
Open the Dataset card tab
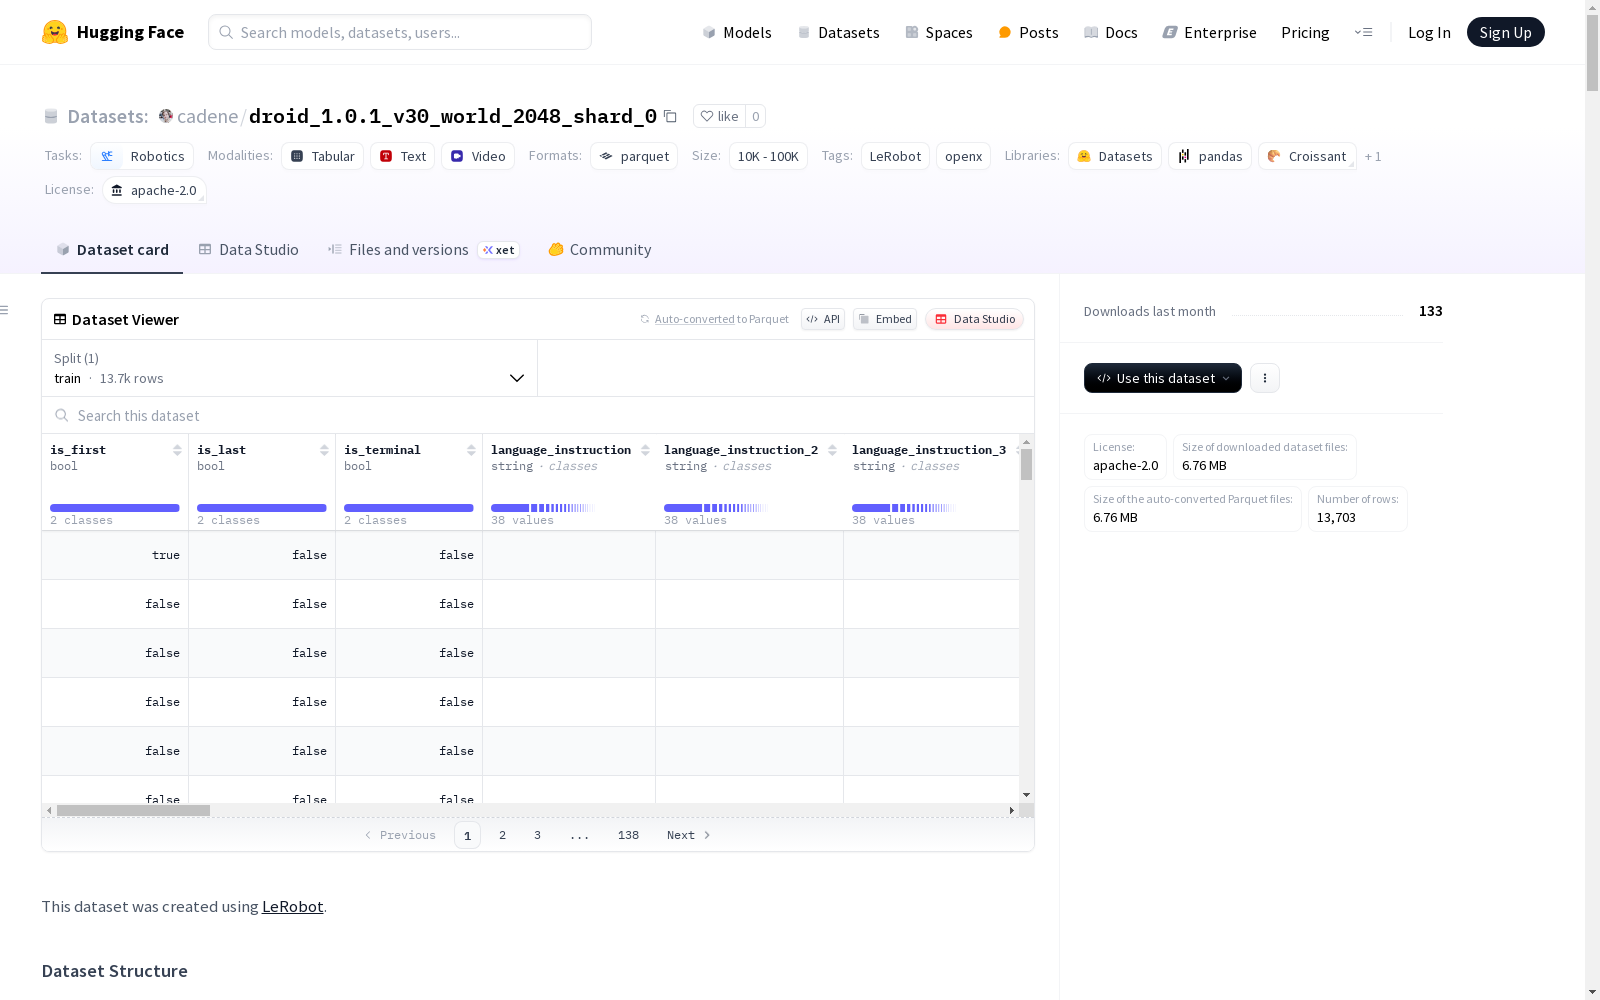point(112,250)
